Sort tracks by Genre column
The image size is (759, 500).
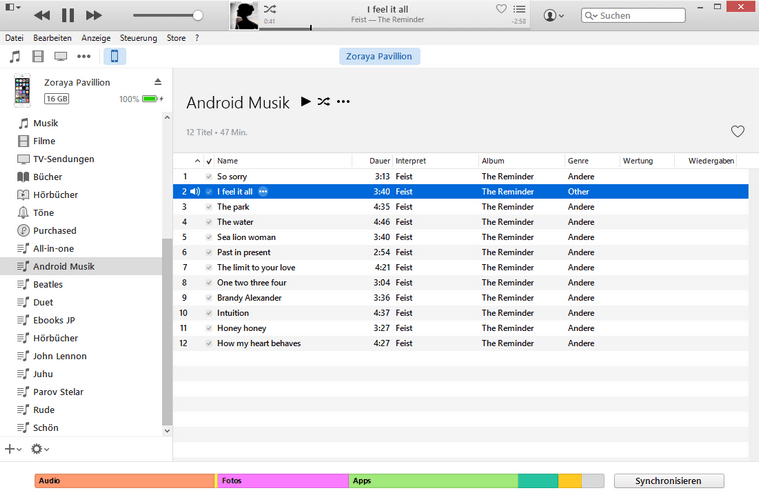[578, 161]
